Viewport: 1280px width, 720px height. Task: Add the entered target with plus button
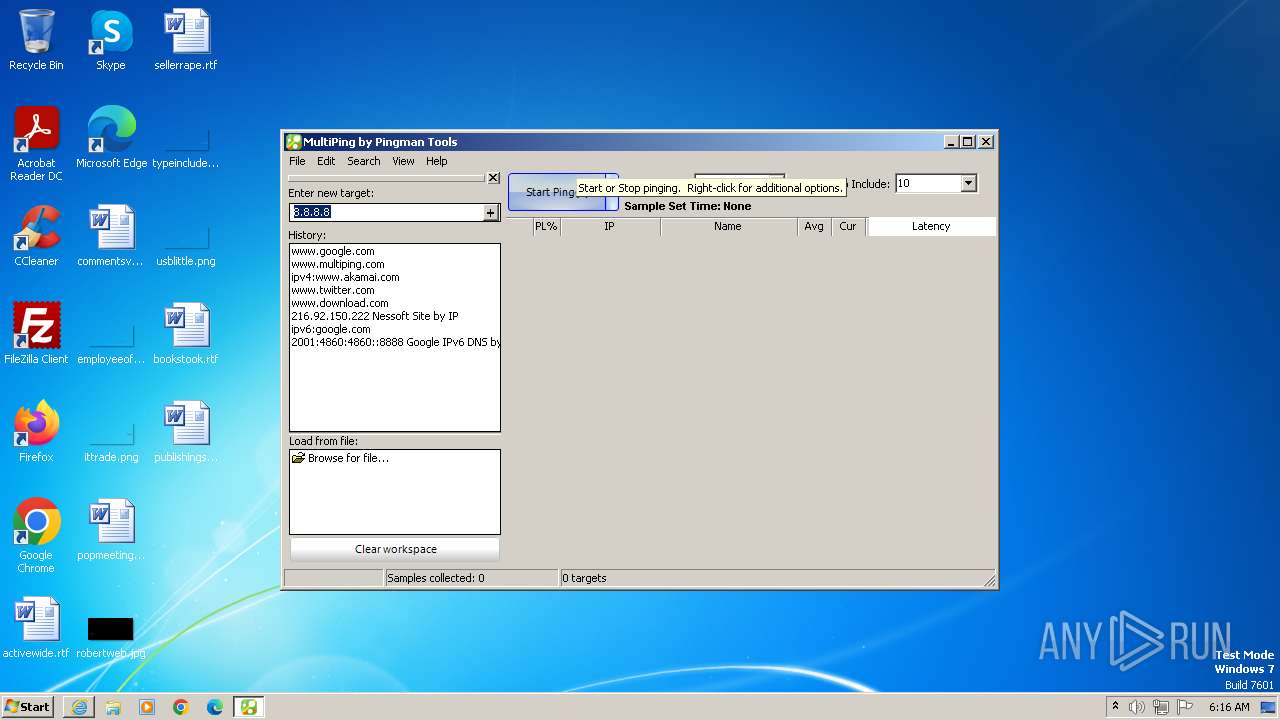(490, 212)
